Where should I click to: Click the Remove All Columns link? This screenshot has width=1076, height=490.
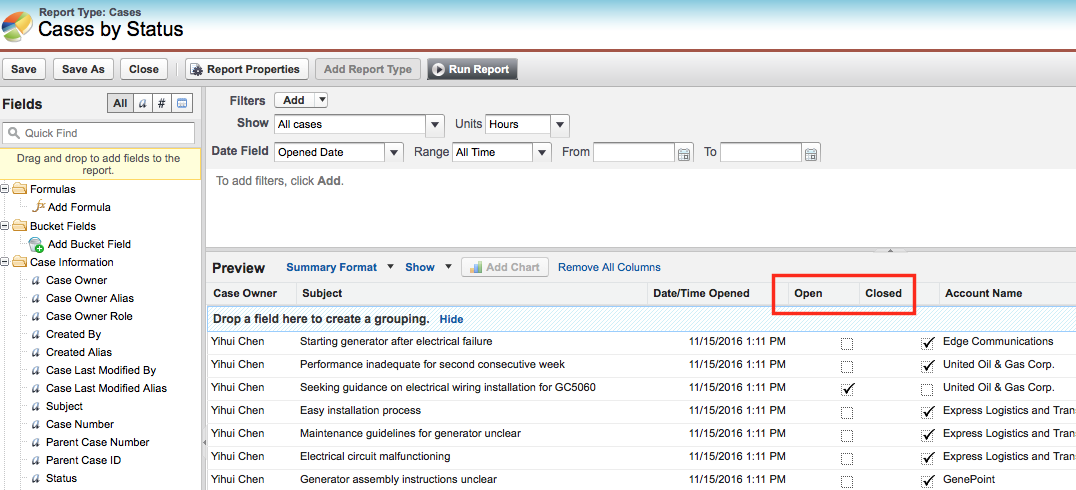click(x=609, y=267)
